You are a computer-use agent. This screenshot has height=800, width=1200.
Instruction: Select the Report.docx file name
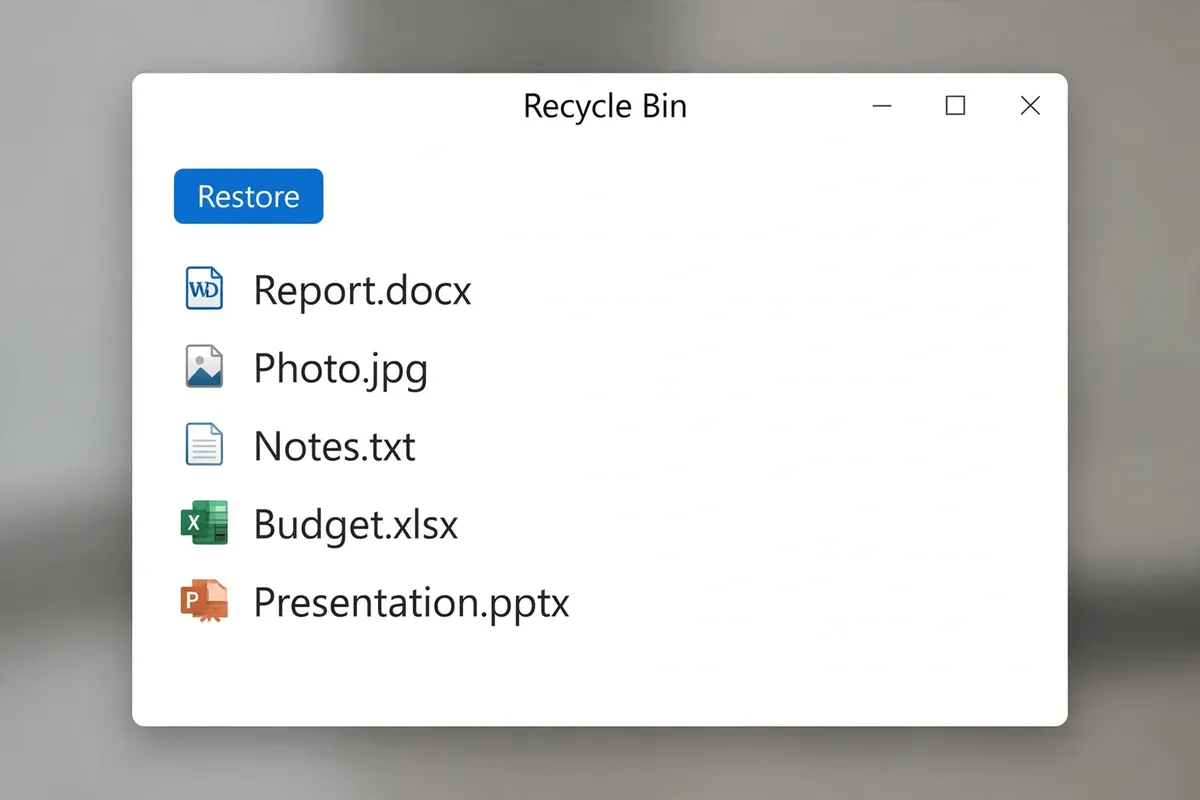(x=362, y=290)
